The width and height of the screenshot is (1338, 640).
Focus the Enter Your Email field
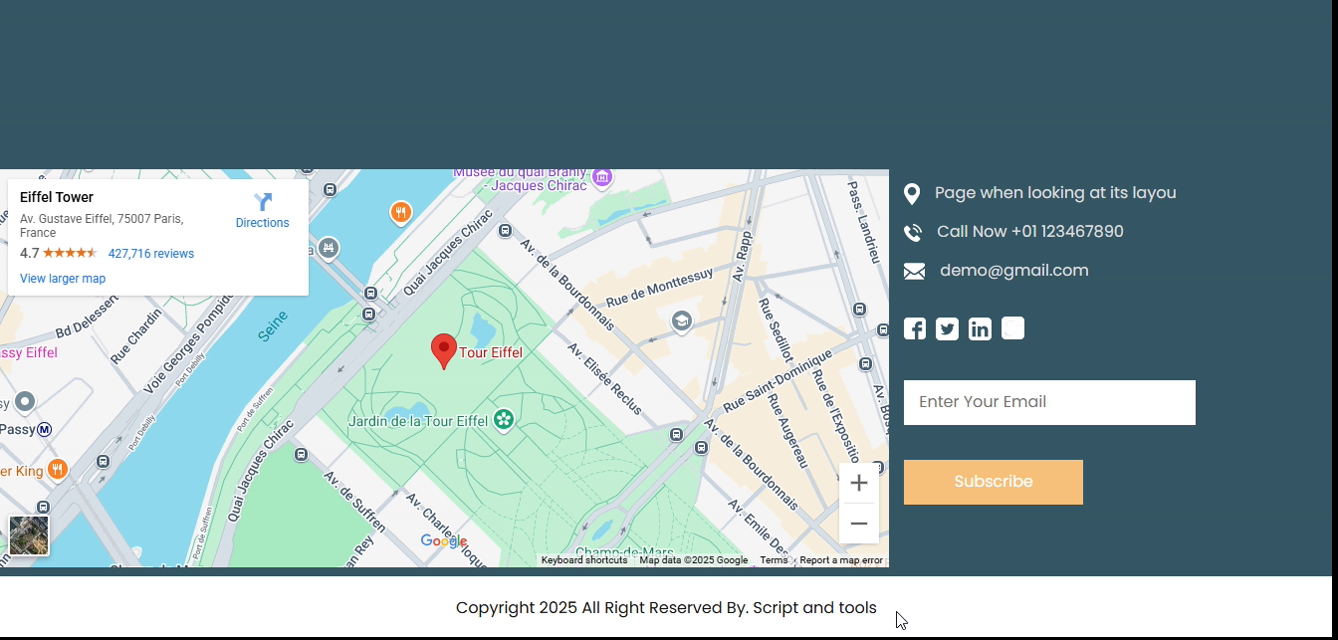point(1049,402)
